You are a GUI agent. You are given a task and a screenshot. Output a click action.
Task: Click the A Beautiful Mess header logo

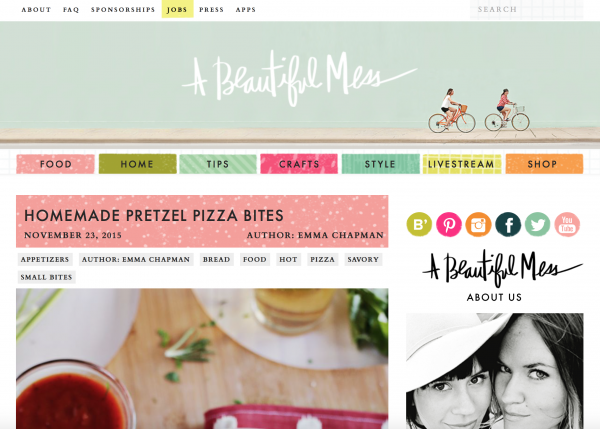299,78
